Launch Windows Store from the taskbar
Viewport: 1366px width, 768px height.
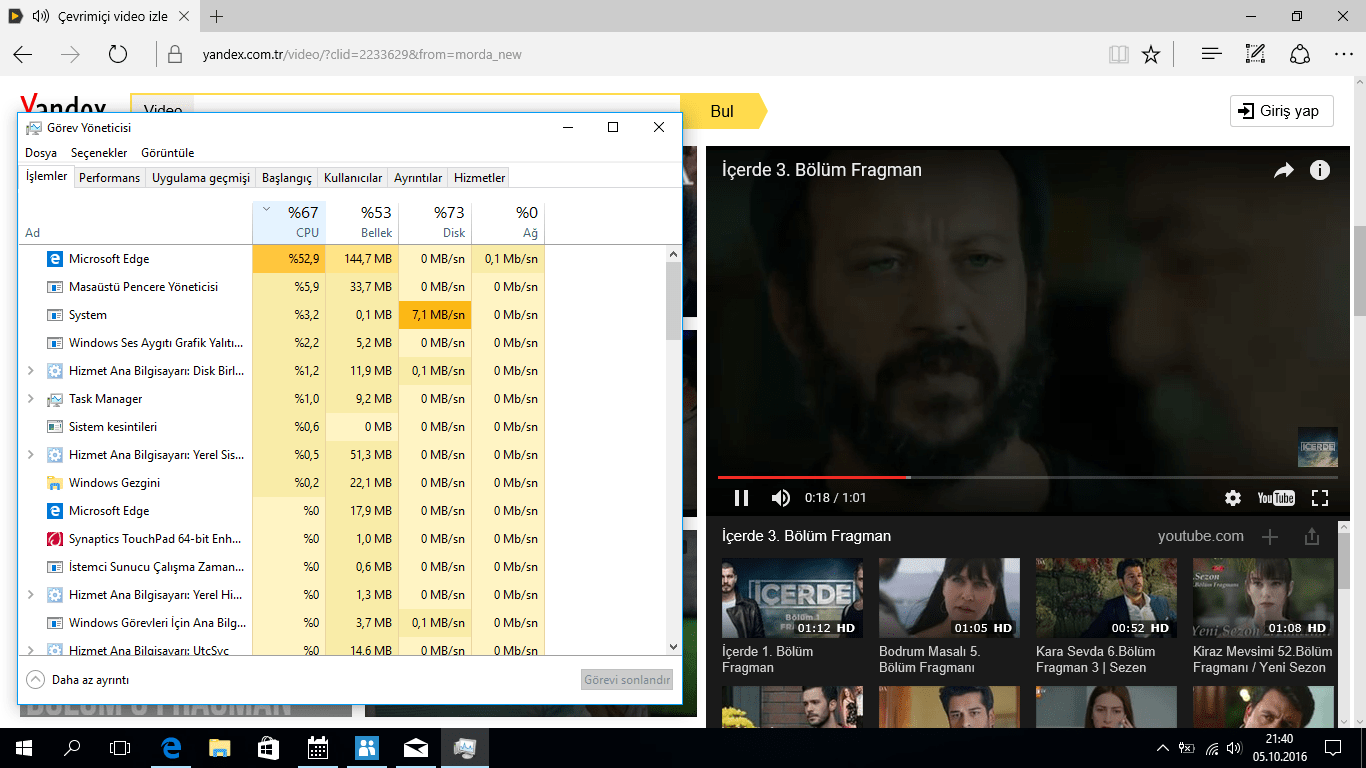coord(269,747)
